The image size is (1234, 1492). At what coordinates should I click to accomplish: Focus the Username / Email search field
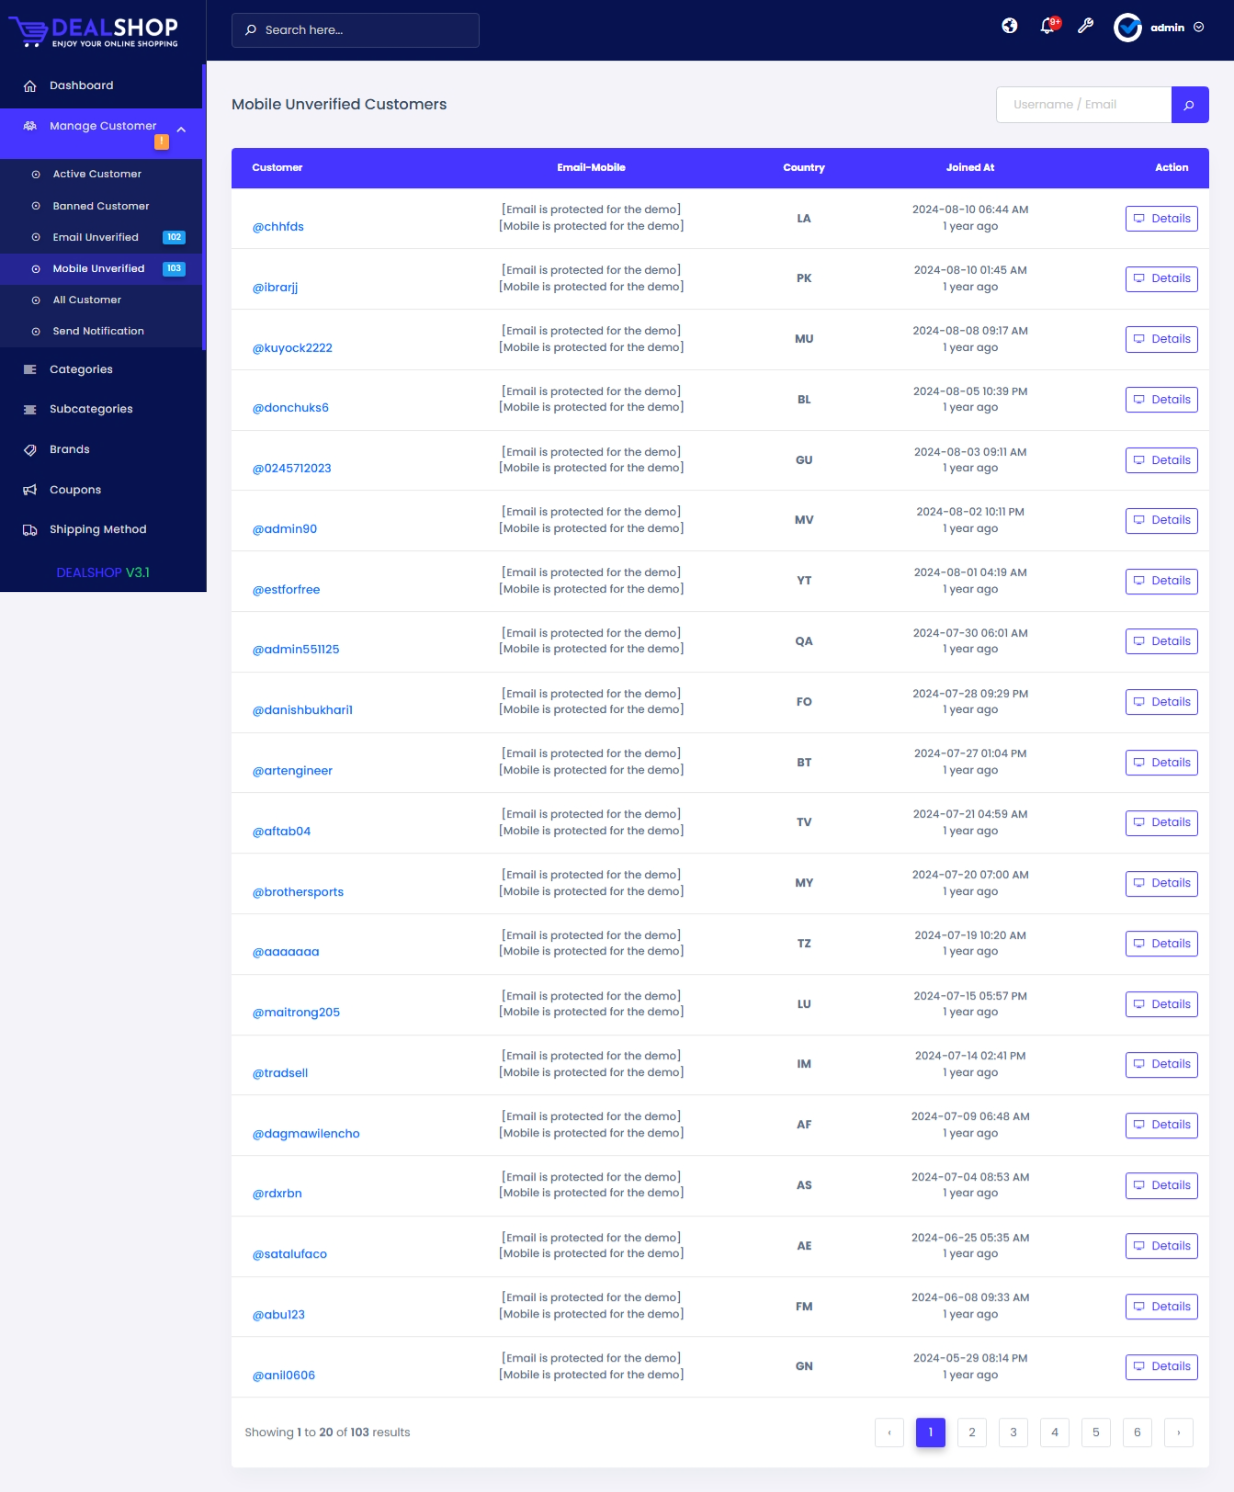[1083, 105]
